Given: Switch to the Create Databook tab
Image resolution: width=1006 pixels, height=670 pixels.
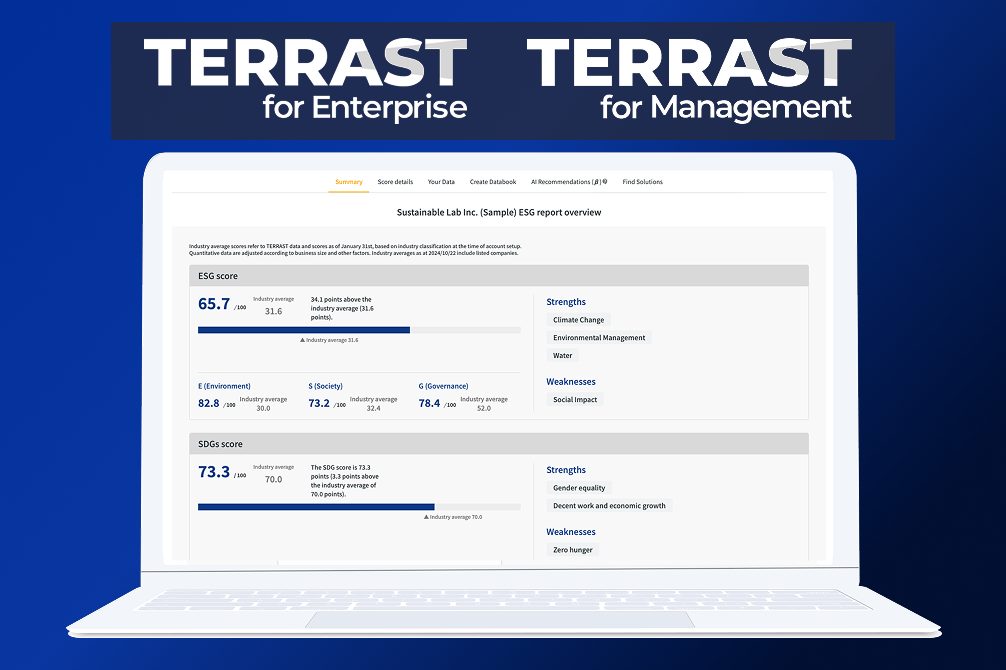Looking at the screenshot, I should (491, 181).
